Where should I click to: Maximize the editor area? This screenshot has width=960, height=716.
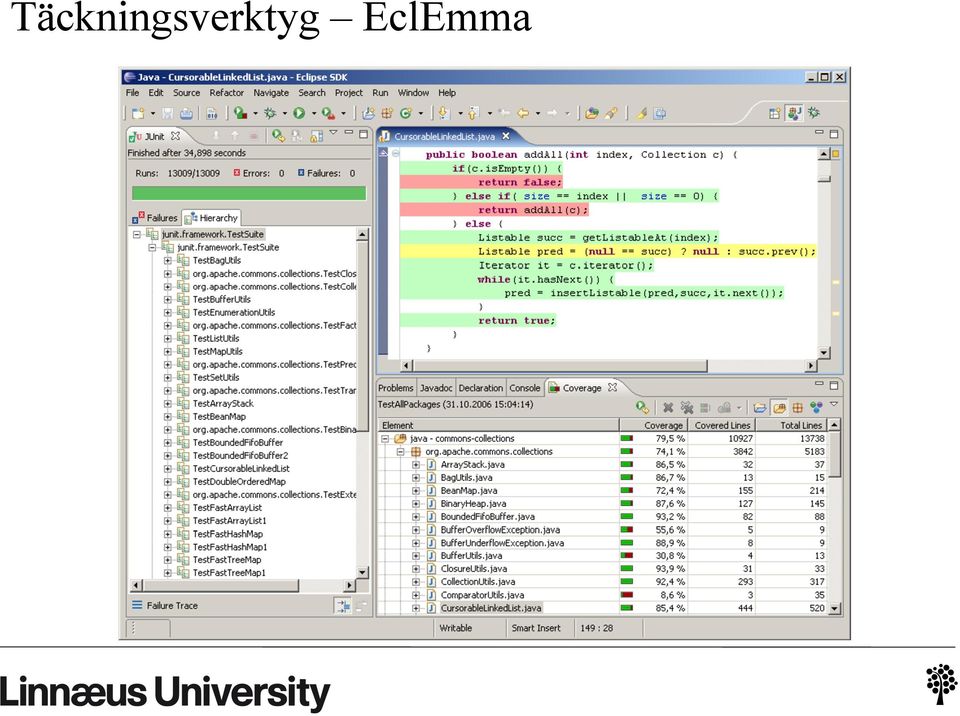point(833,134)
